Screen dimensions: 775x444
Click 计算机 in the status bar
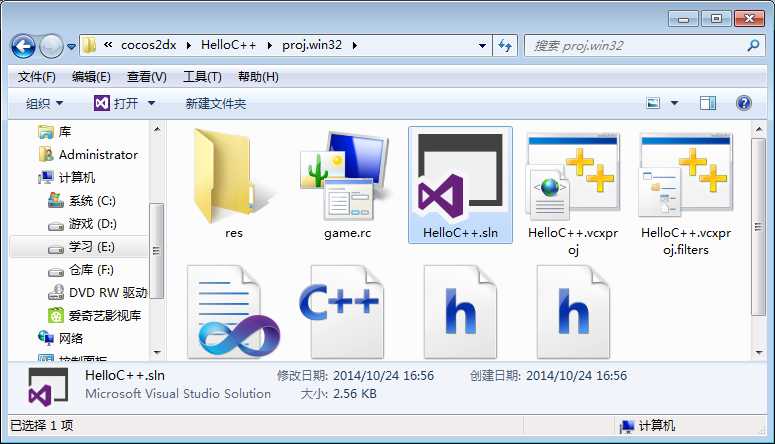647,426
